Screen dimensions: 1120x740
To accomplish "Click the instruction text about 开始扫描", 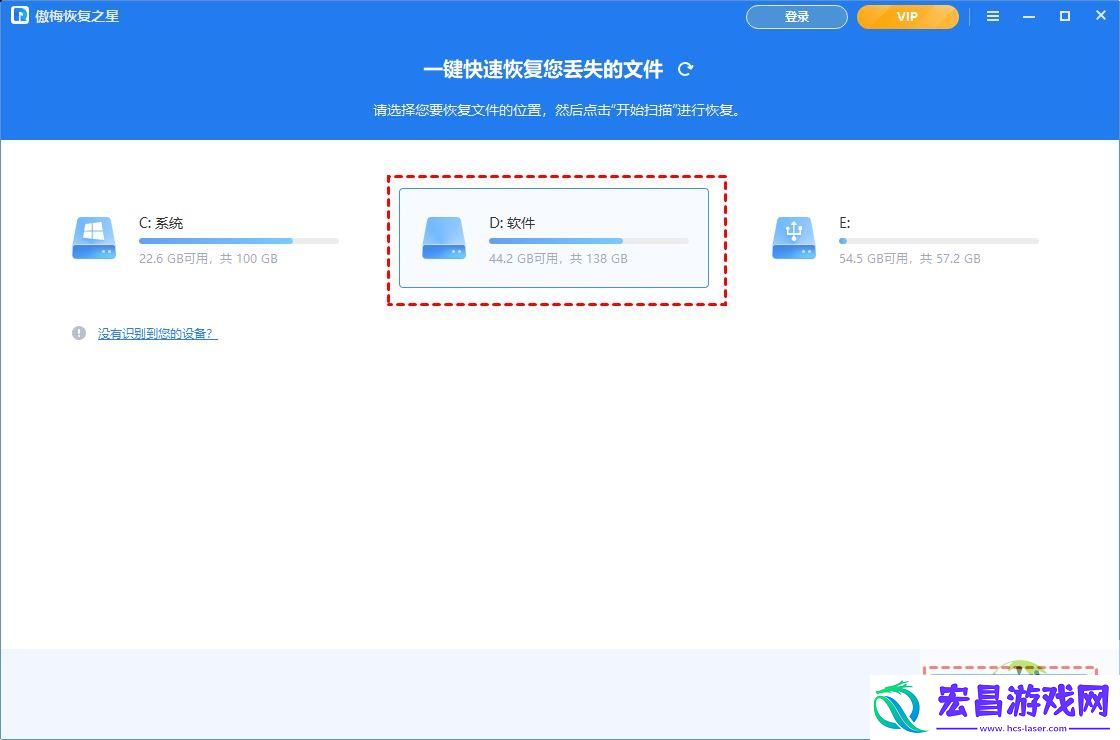I will coord(559,110).
